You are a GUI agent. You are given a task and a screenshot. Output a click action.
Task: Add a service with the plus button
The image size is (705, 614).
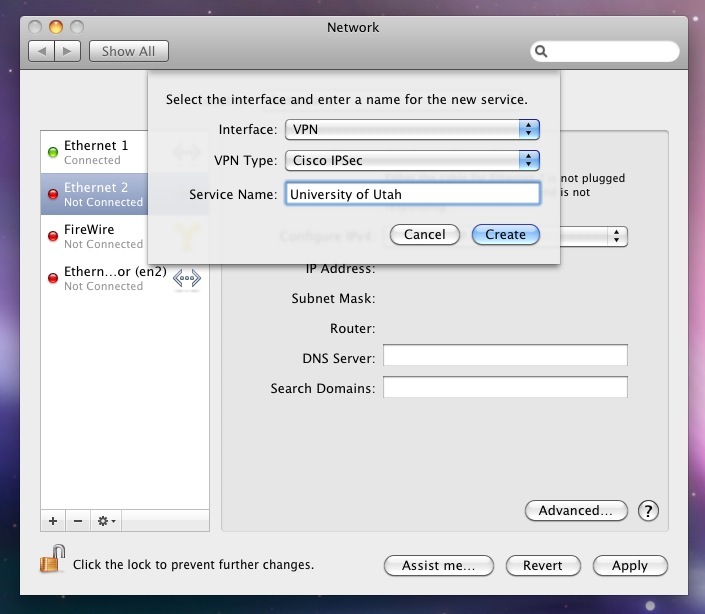pos(53,521)
